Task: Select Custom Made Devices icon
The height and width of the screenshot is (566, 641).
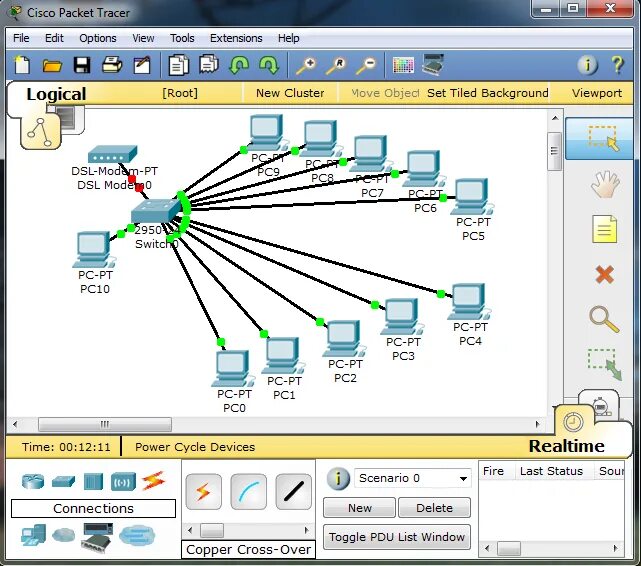Action: [97, 537]
